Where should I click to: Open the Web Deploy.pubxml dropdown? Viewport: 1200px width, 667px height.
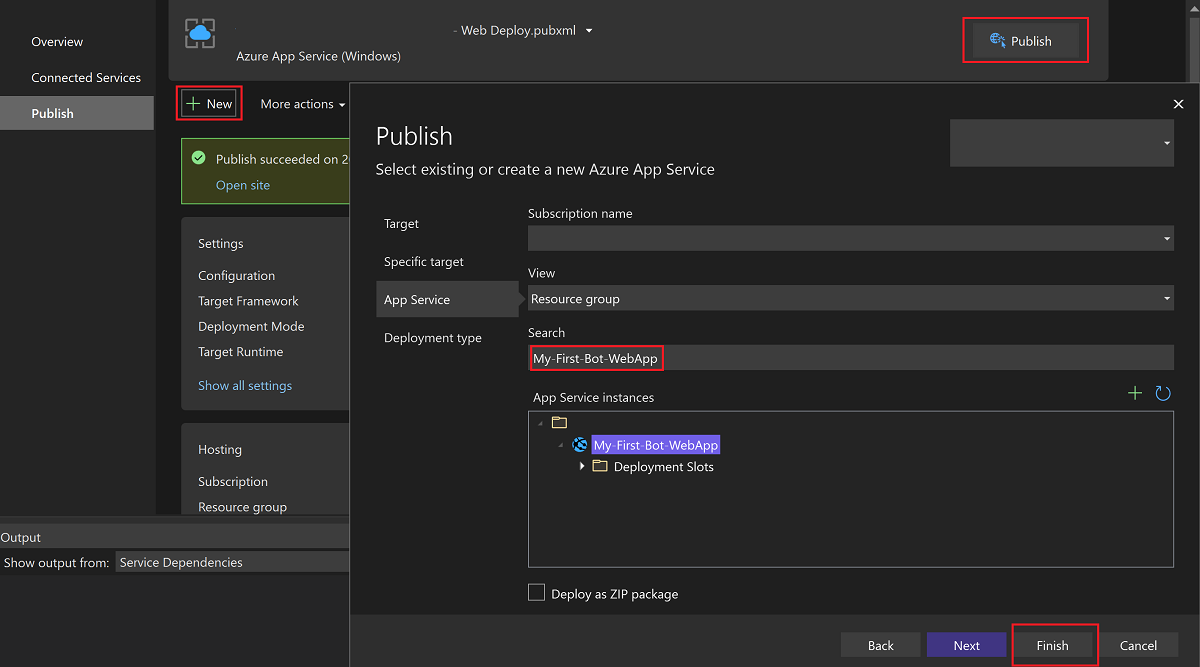point(589,31)
